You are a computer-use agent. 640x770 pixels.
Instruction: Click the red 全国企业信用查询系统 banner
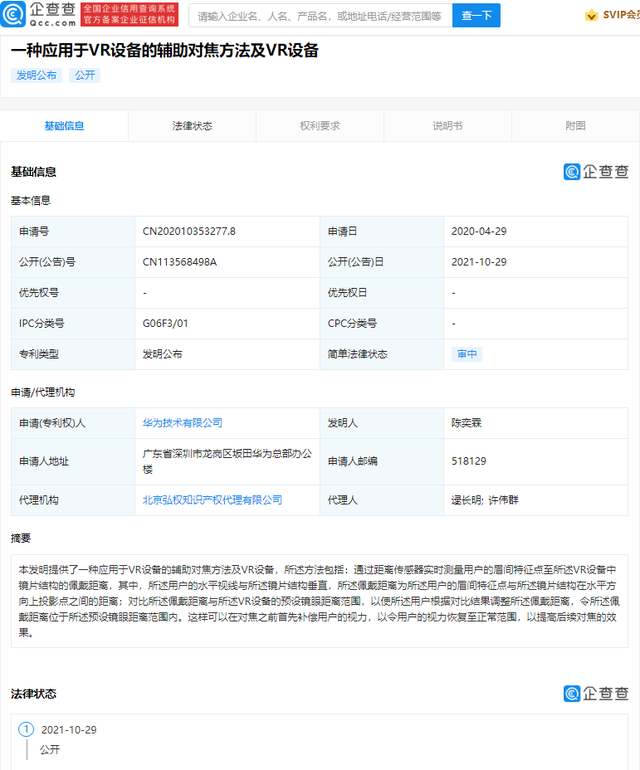pos(129,15)
